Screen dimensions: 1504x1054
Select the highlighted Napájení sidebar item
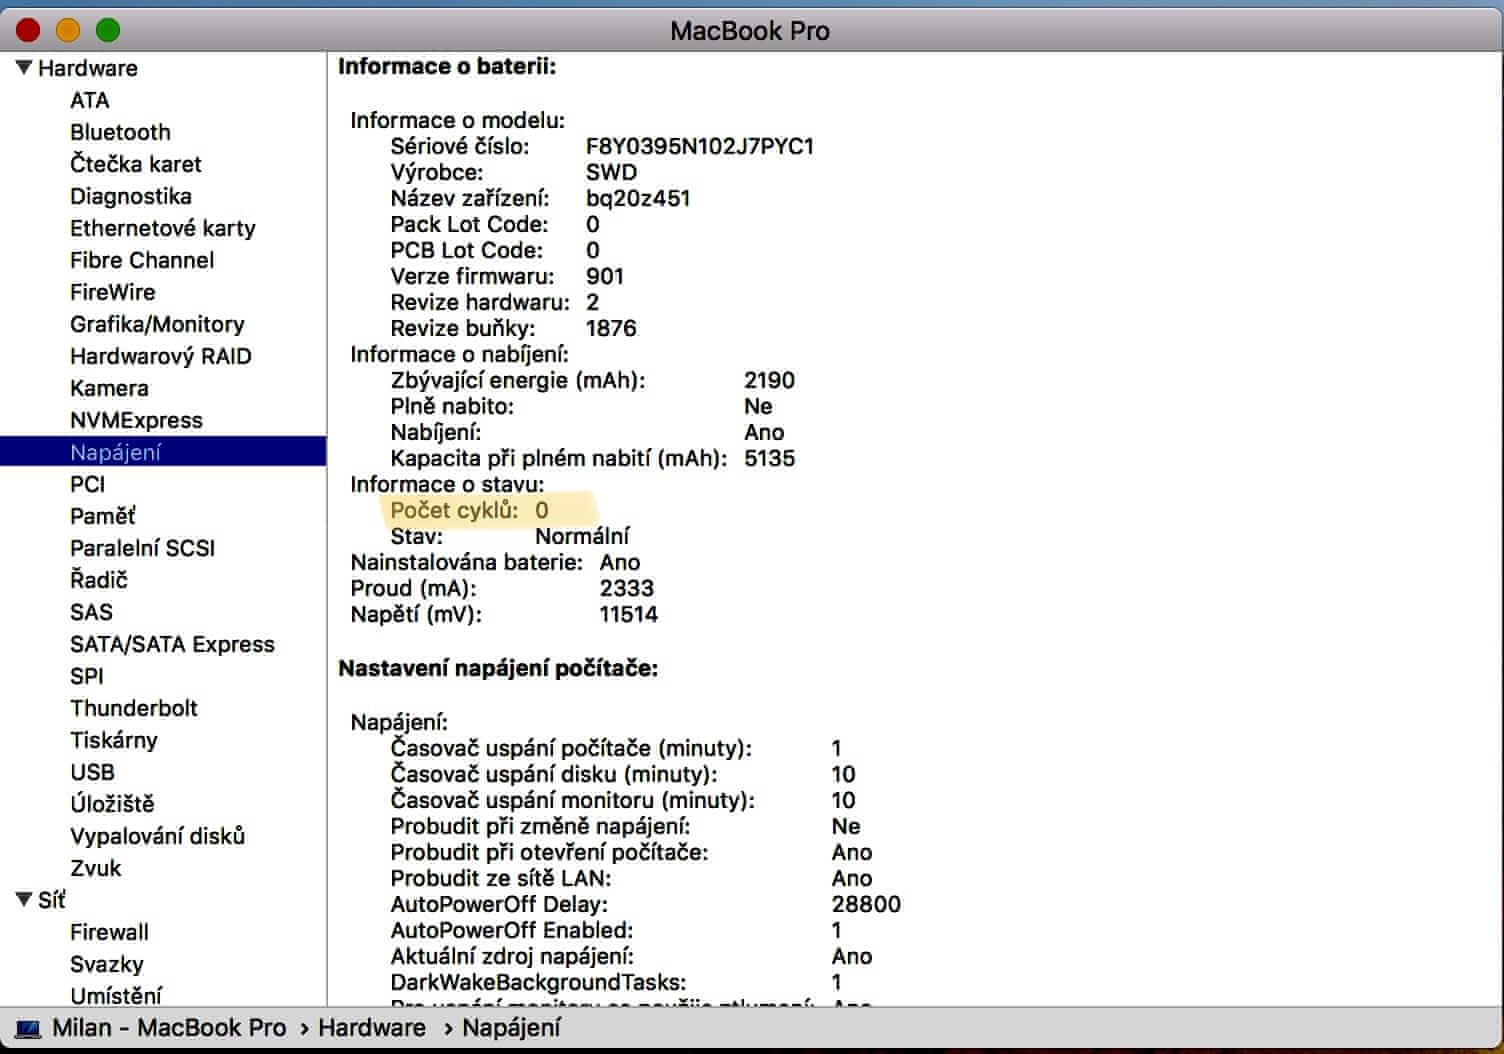pyautogui.click(x=163, y=452)
